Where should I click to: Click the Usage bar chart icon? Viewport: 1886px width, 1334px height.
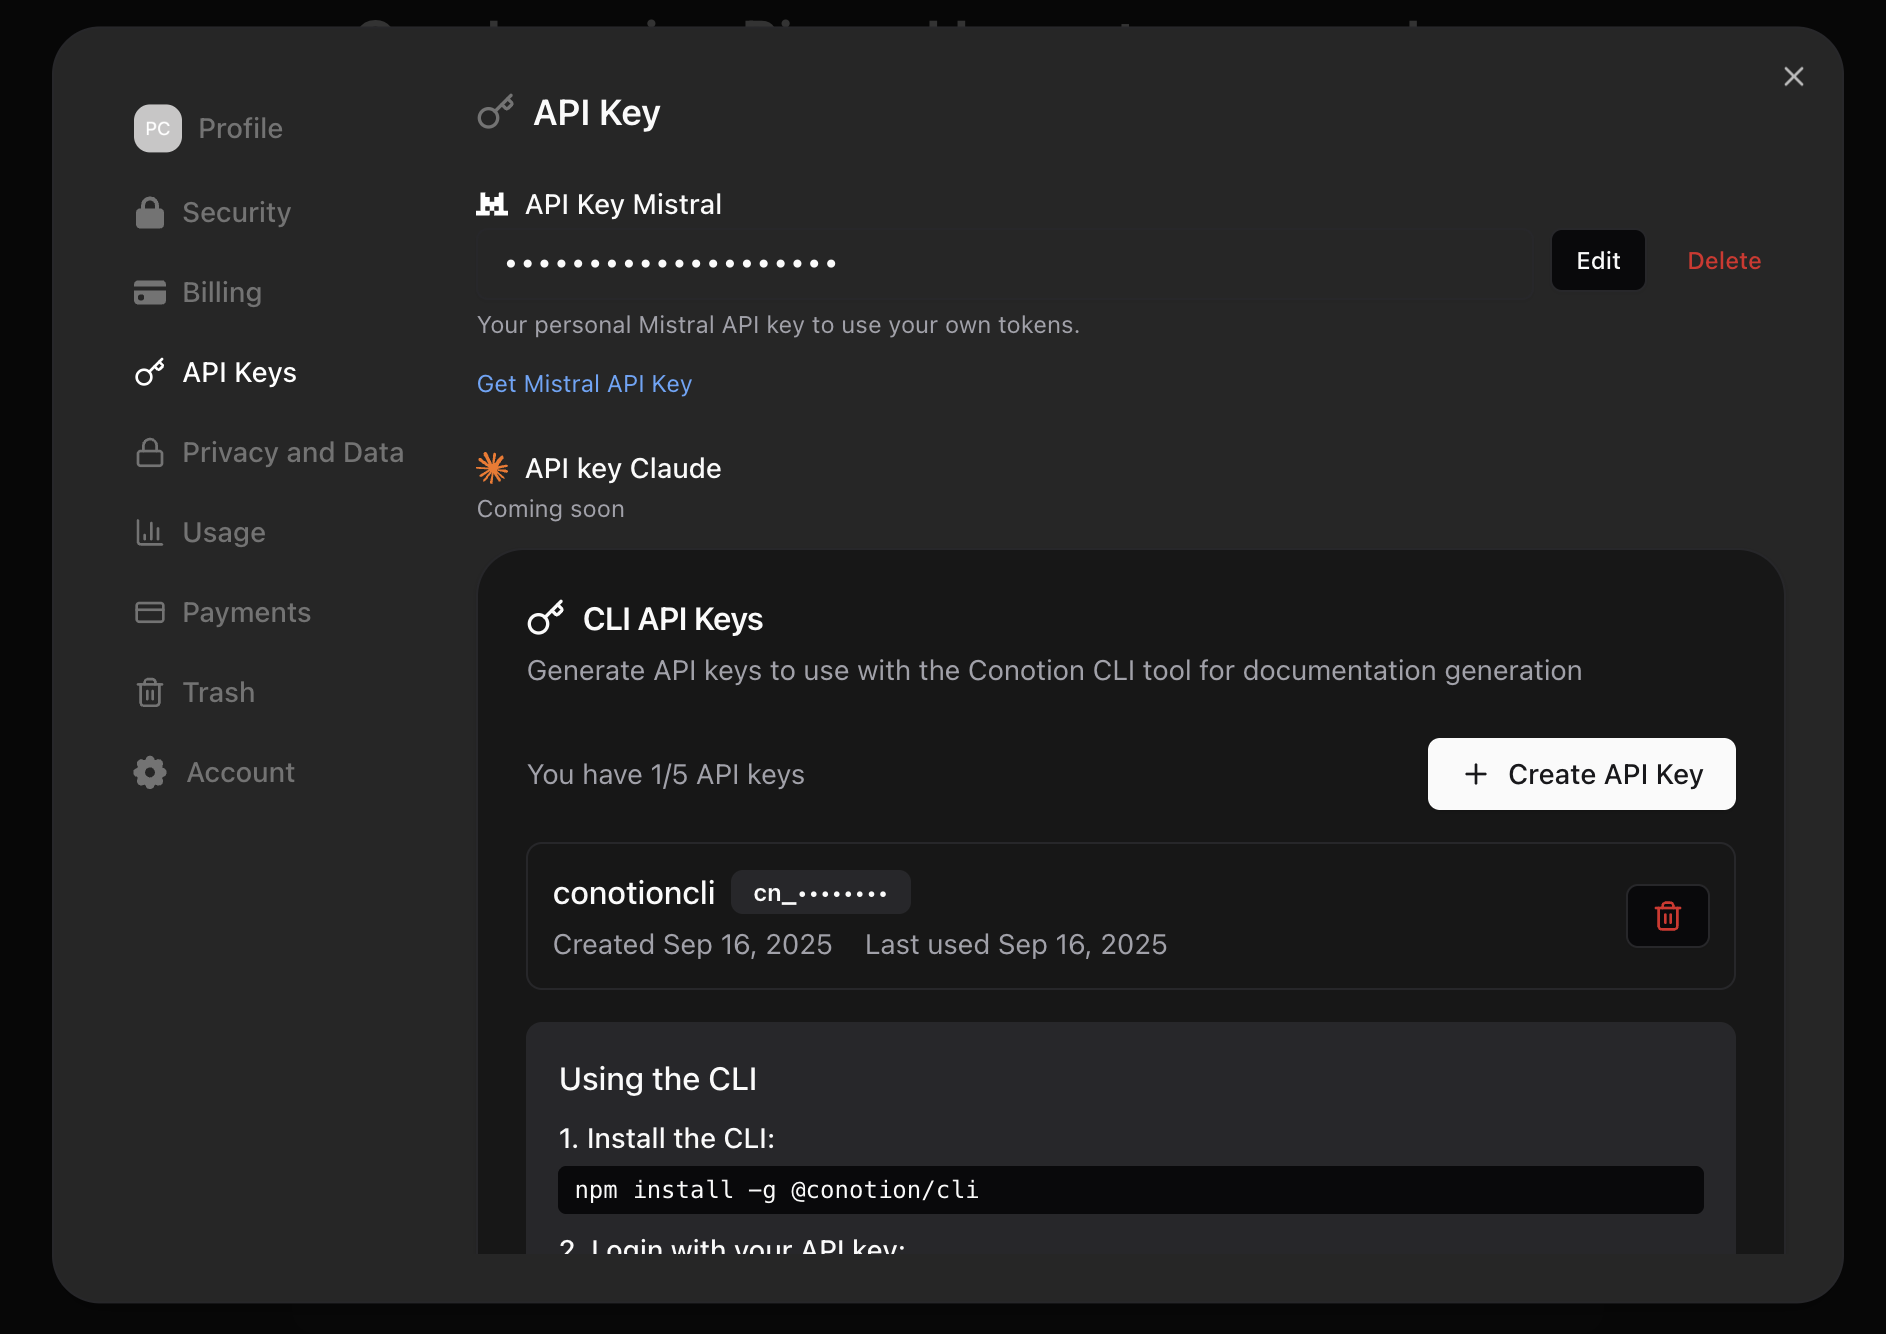tap(150, 532)
